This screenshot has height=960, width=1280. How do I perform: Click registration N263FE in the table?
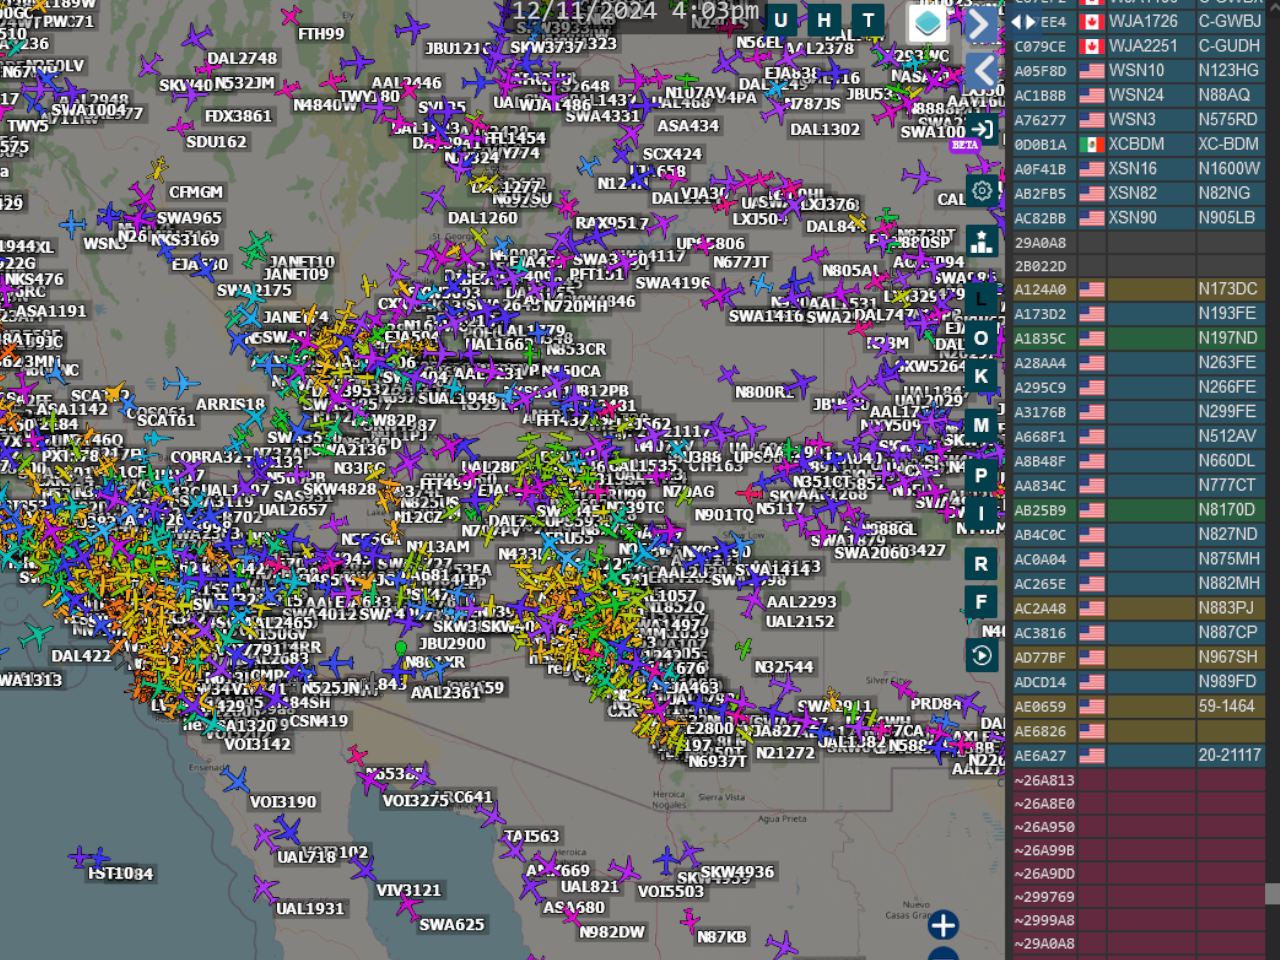pos(1227,362)
